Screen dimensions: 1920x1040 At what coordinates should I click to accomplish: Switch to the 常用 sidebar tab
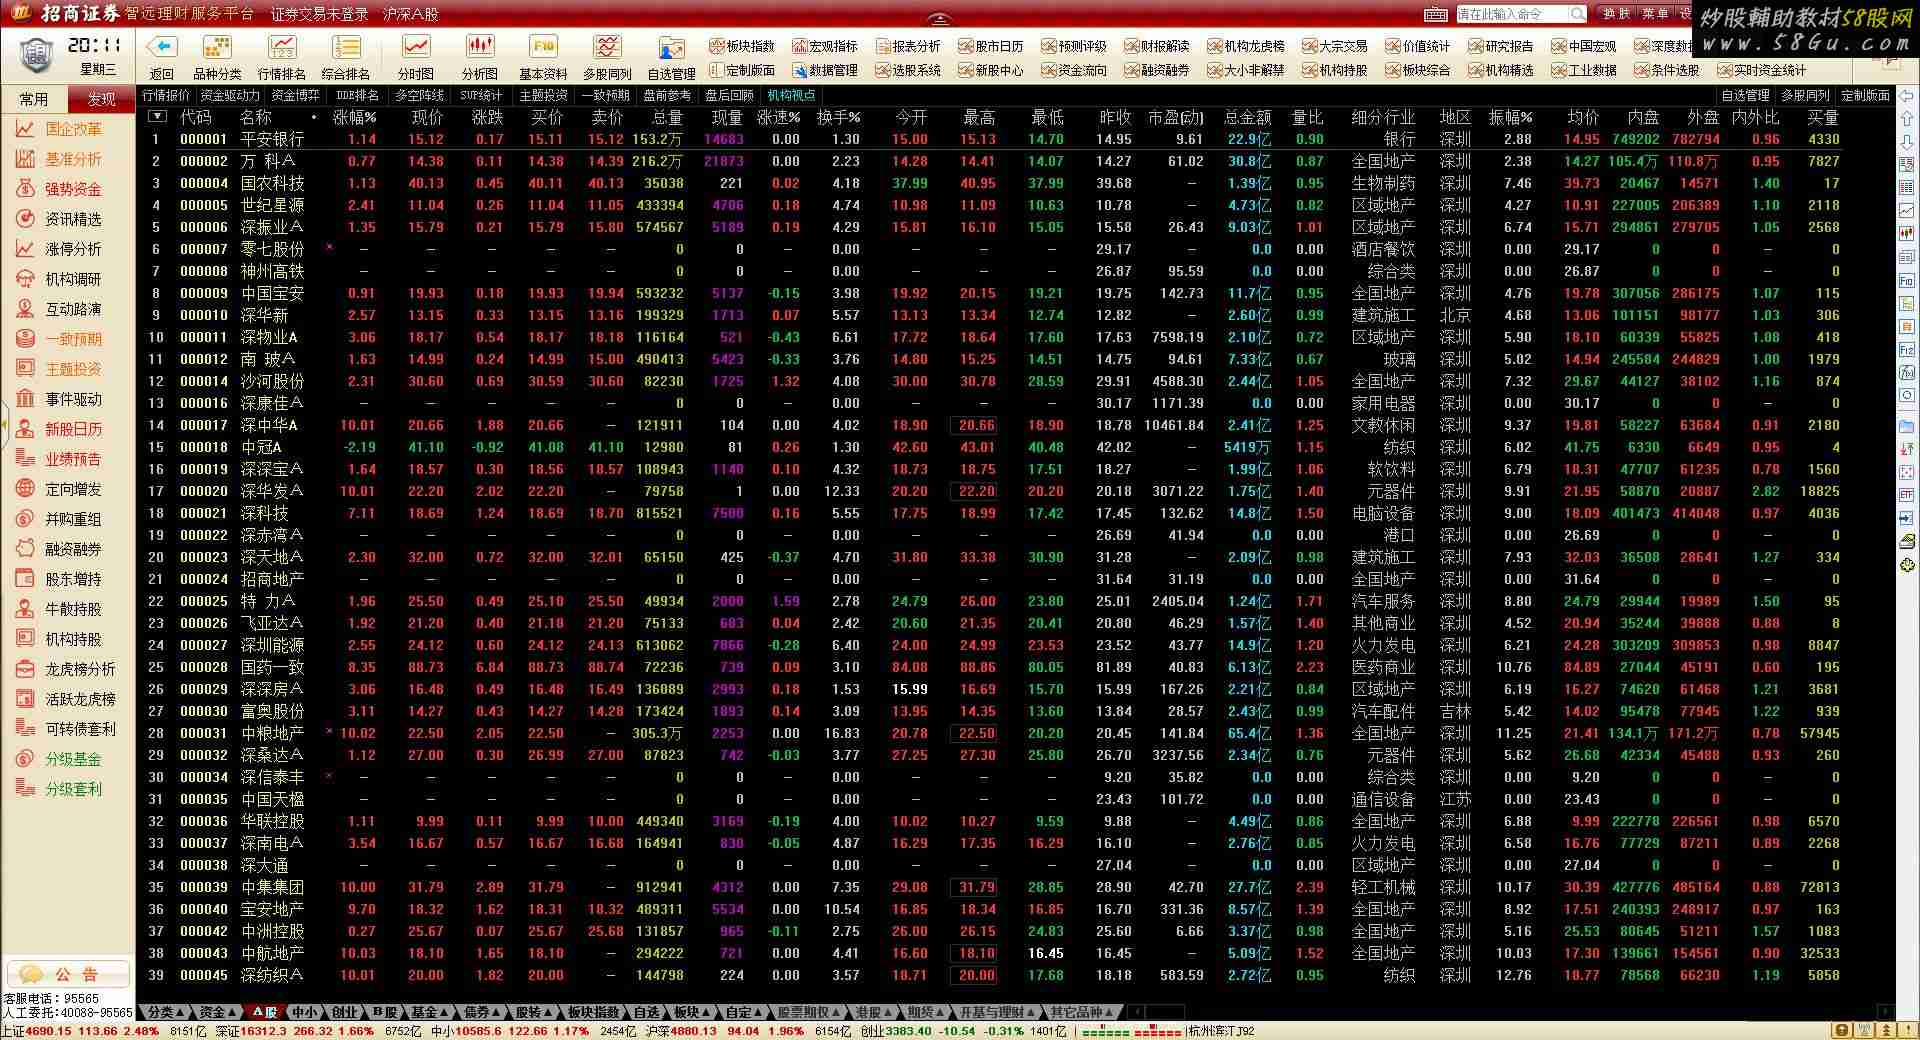(34, 99)
